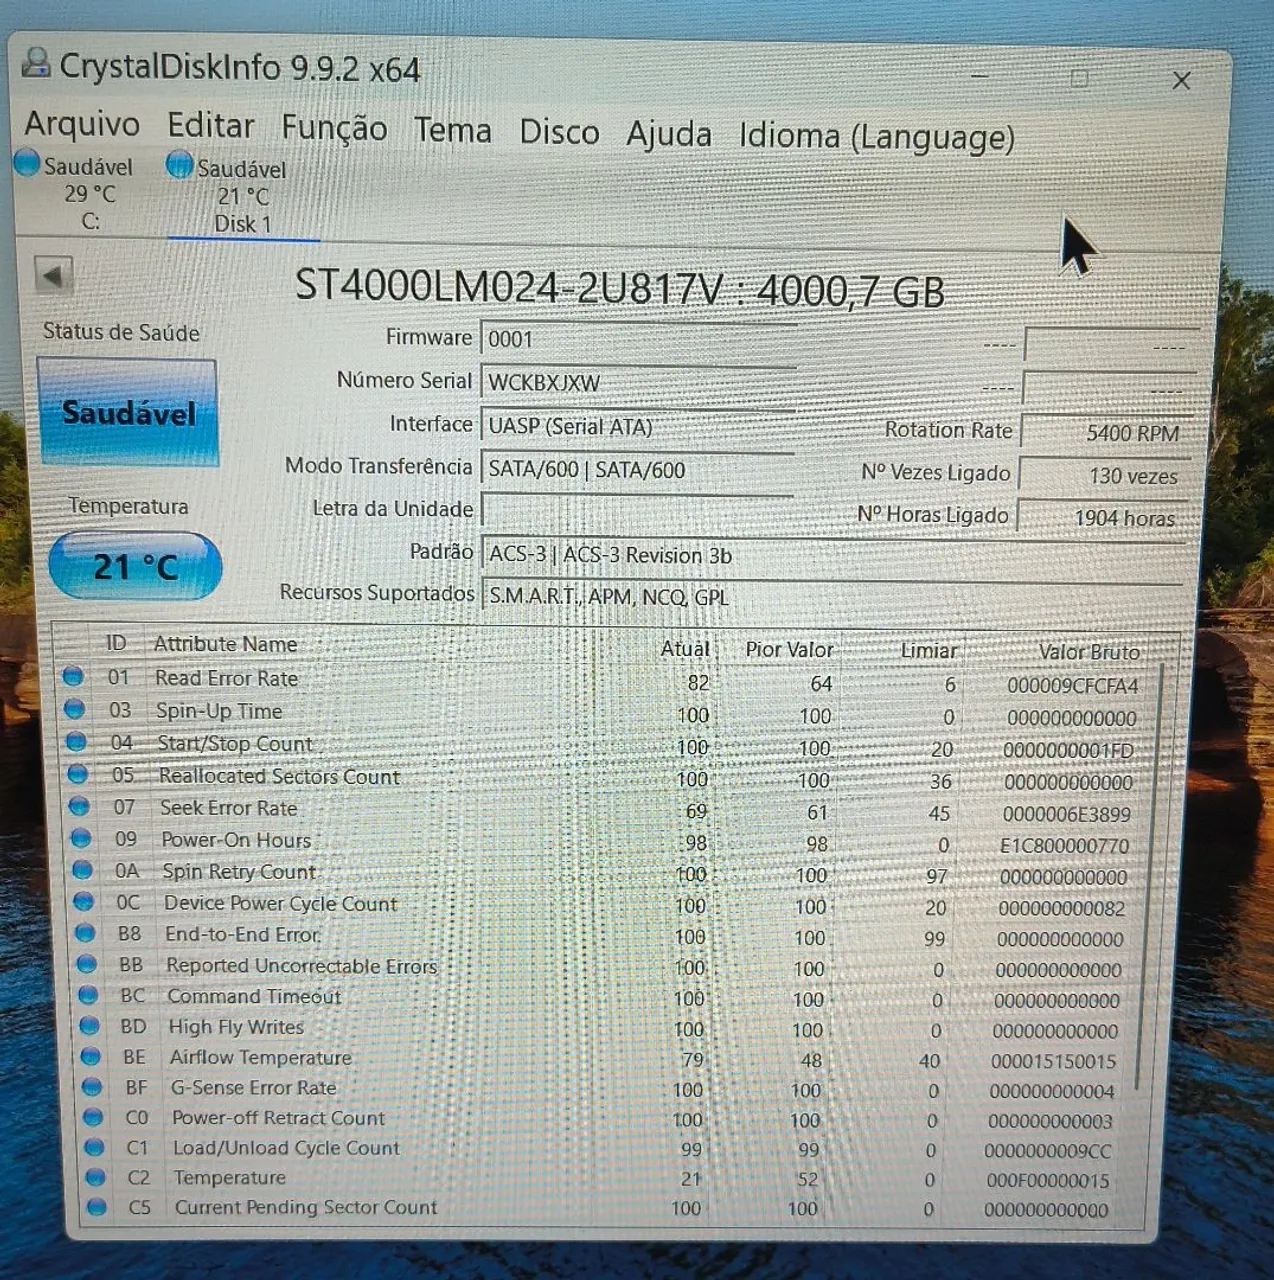This screenshot has width=1274, height=1280.
Task: Open the Tema menu
Action: [x=453, y=130]
